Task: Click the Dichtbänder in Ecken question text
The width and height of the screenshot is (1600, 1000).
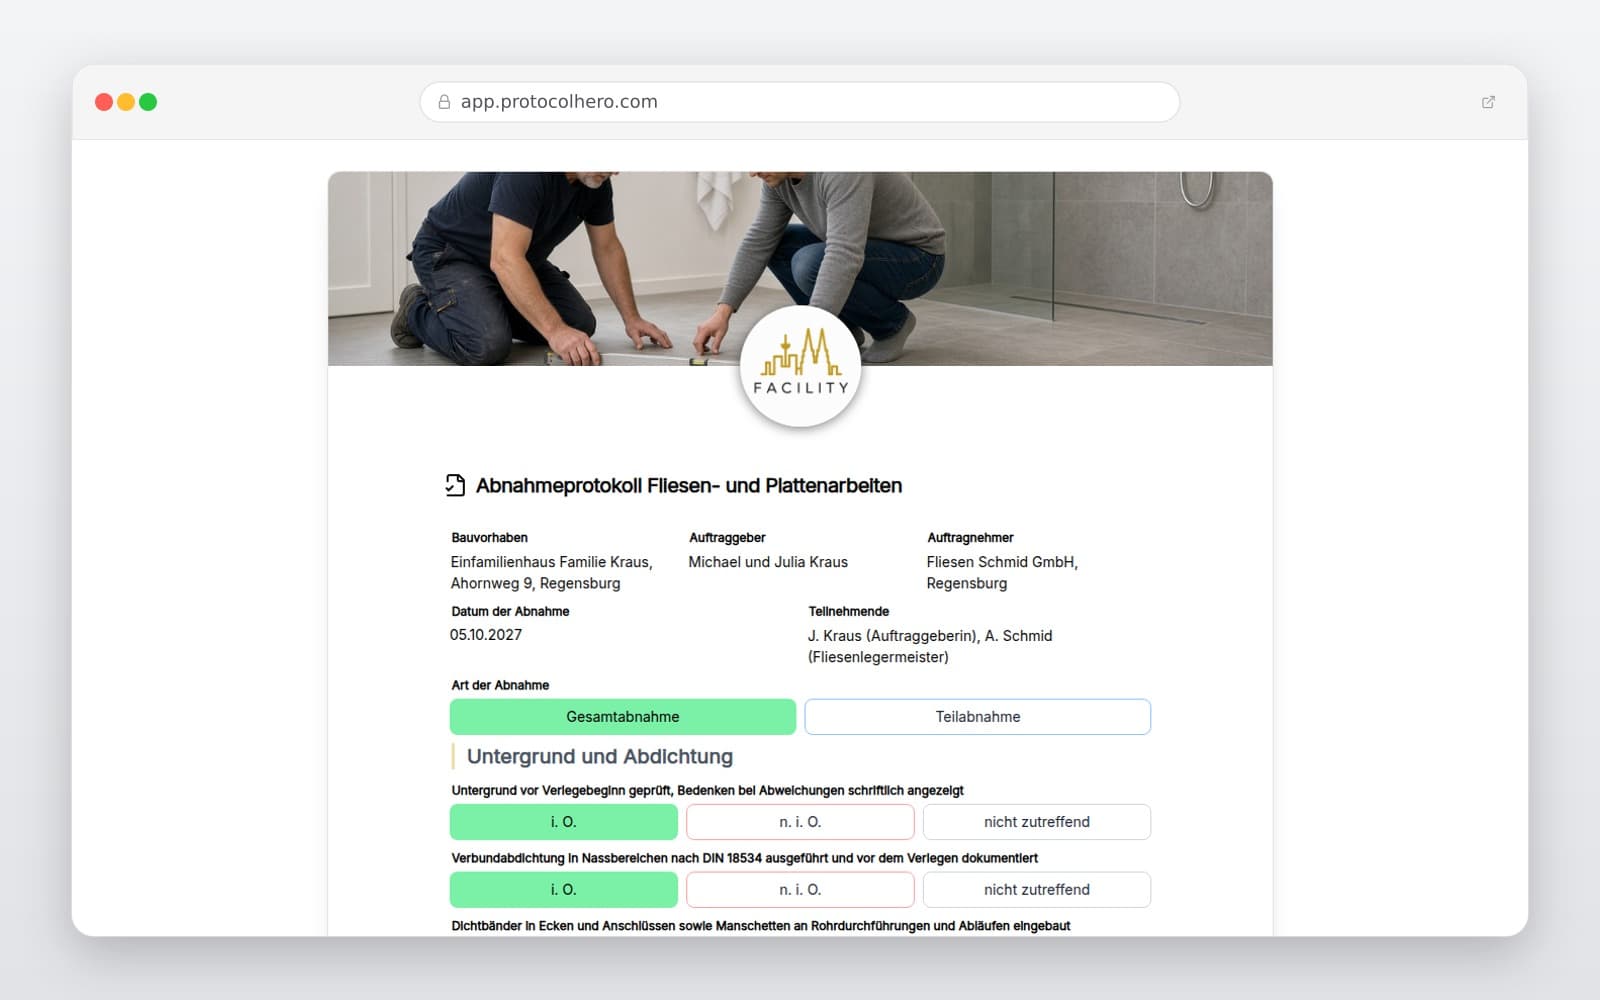Action: click(761, 926)
